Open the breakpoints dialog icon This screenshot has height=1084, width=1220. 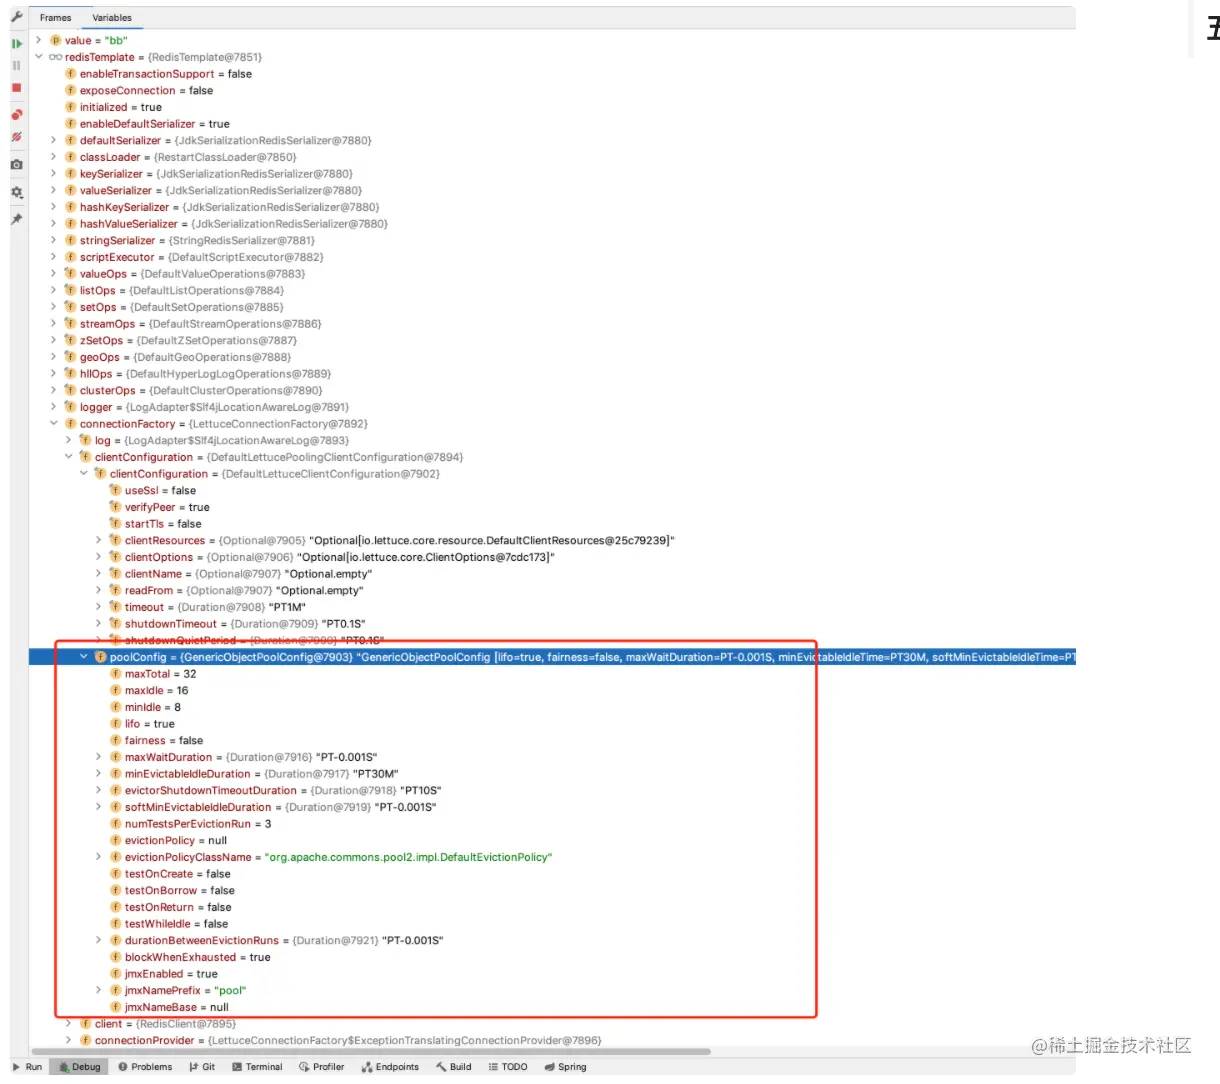point(16,114)
